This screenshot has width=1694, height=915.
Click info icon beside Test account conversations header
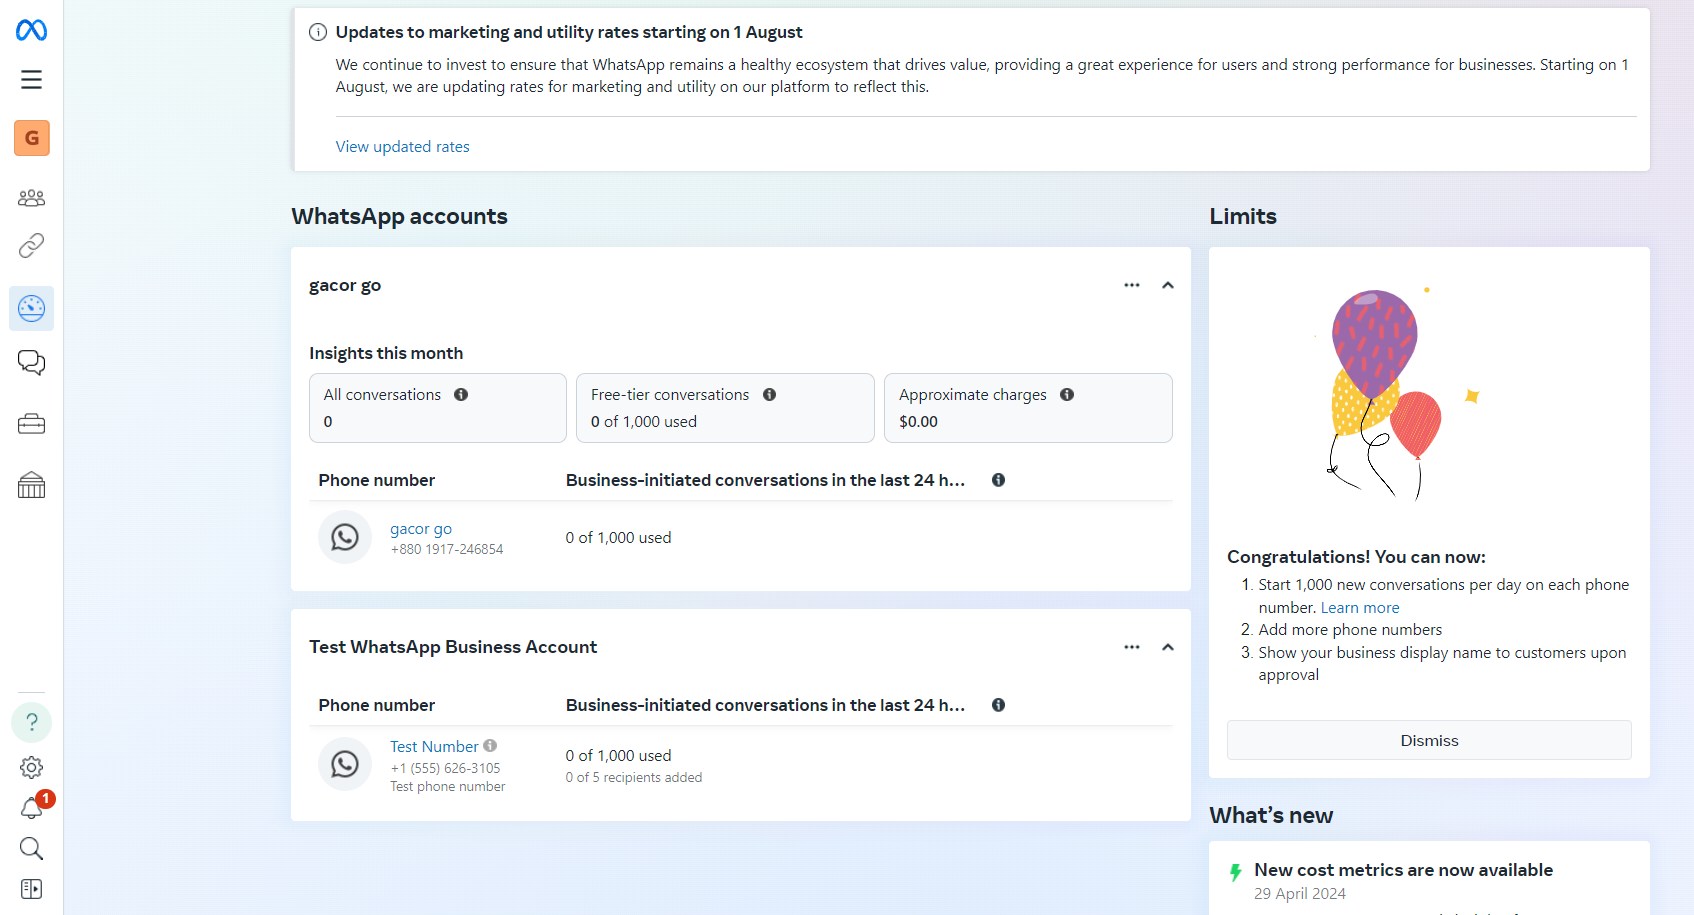(x=998, y=705)
